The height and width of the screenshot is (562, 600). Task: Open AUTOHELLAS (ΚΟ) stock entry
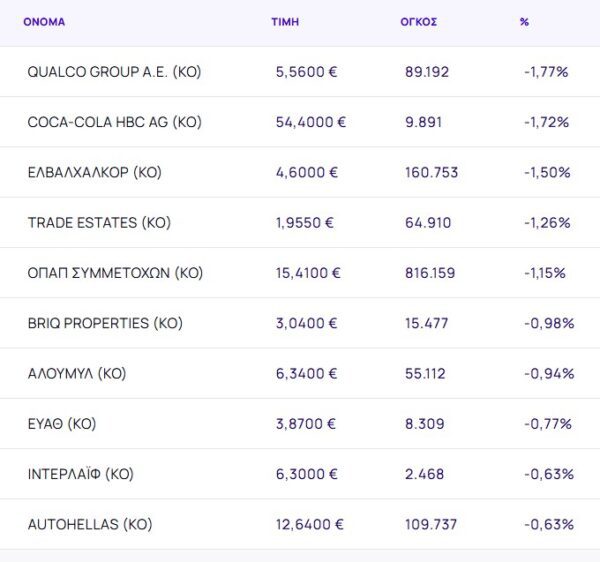click(x=90, y=524)
